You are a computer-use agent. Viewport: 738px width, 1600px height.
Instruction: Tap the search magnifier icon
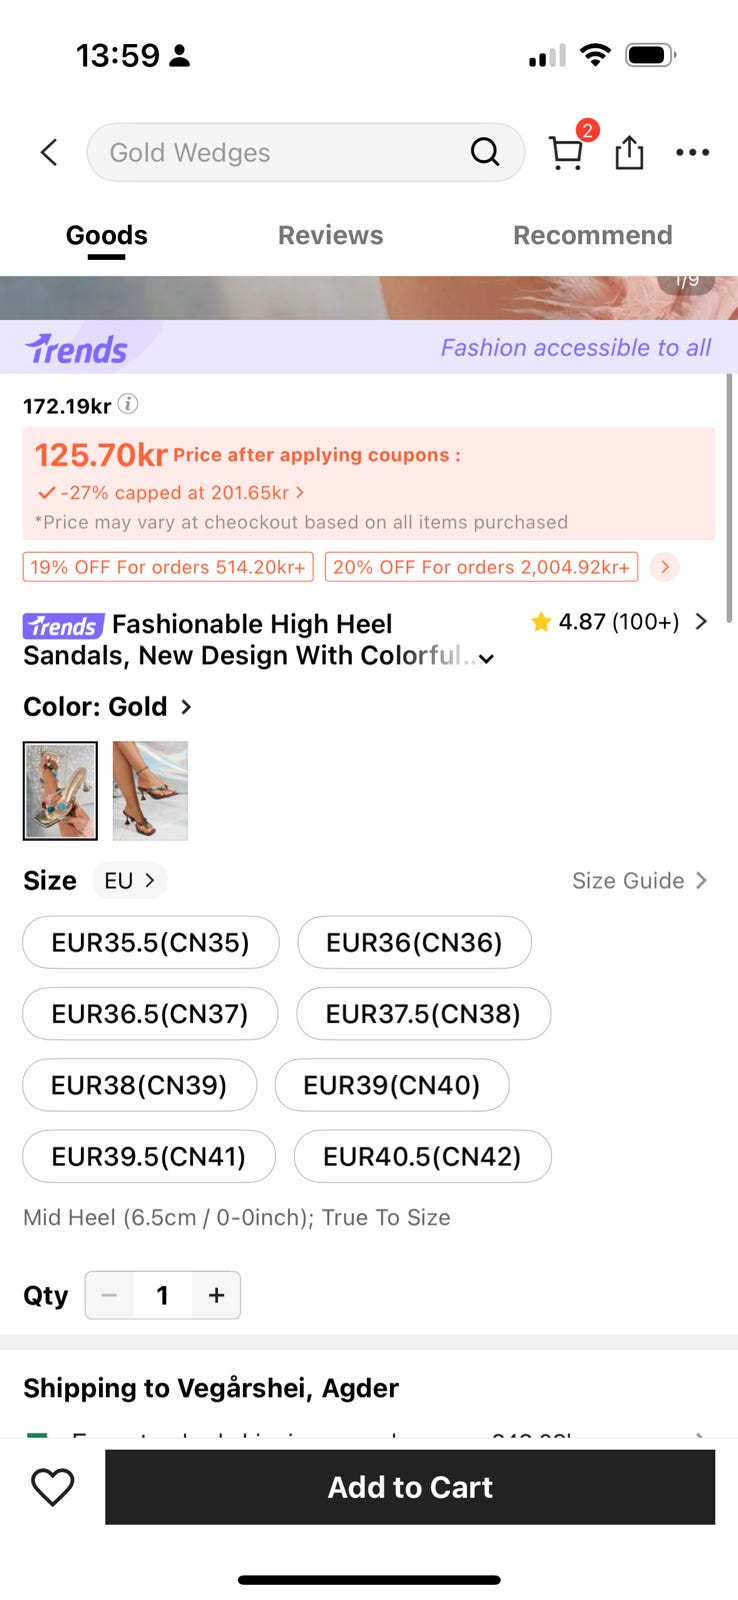(x=485, y=152)
